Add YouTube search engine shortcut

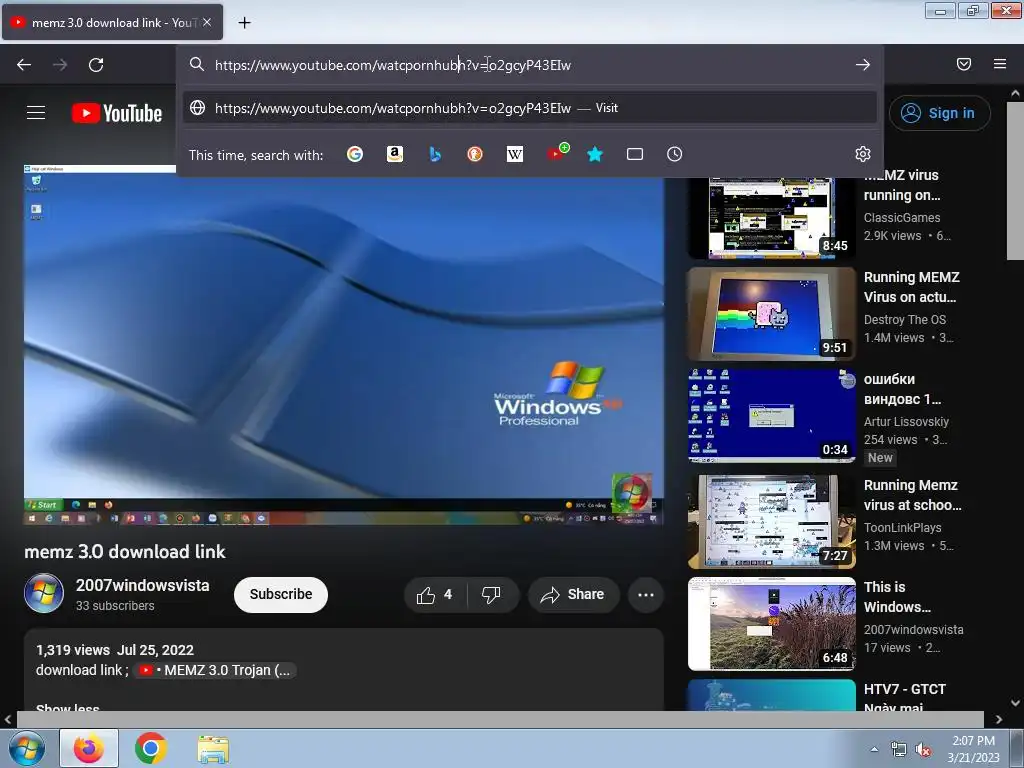point(558,152)
